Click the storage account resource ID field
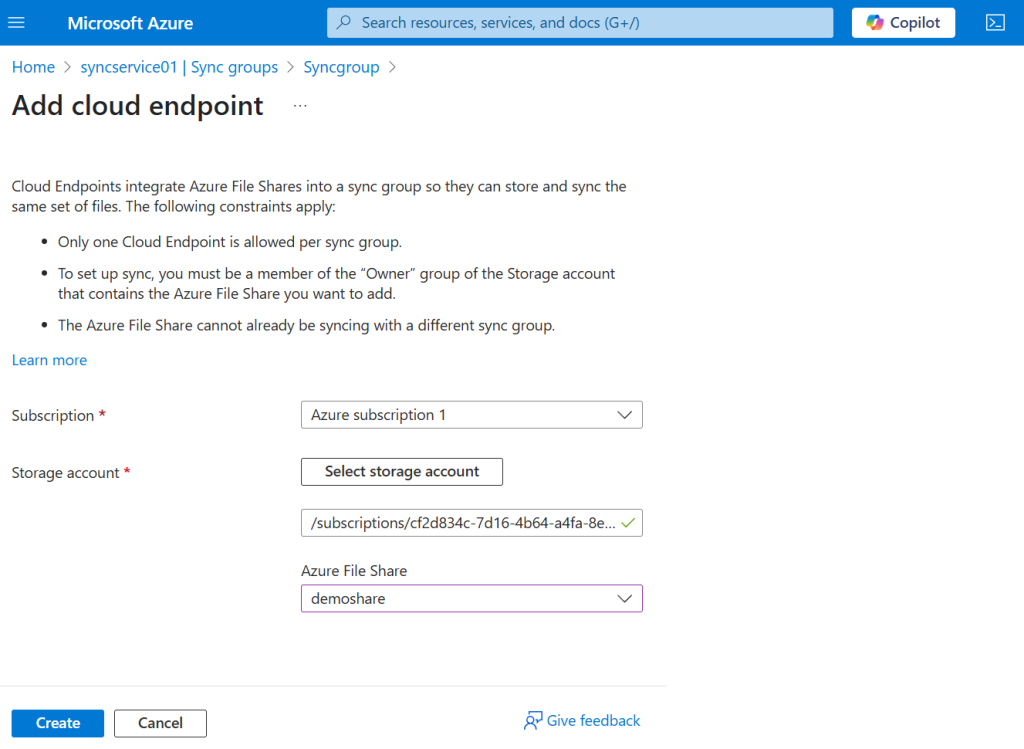 point(472,523)
